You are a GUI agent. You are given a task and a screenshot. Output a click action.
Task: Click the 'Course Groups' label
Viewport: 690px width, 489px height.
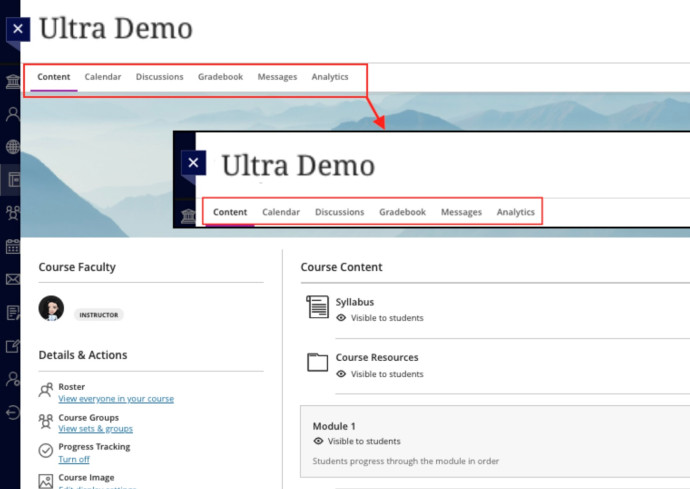click(x=88, y=417)
